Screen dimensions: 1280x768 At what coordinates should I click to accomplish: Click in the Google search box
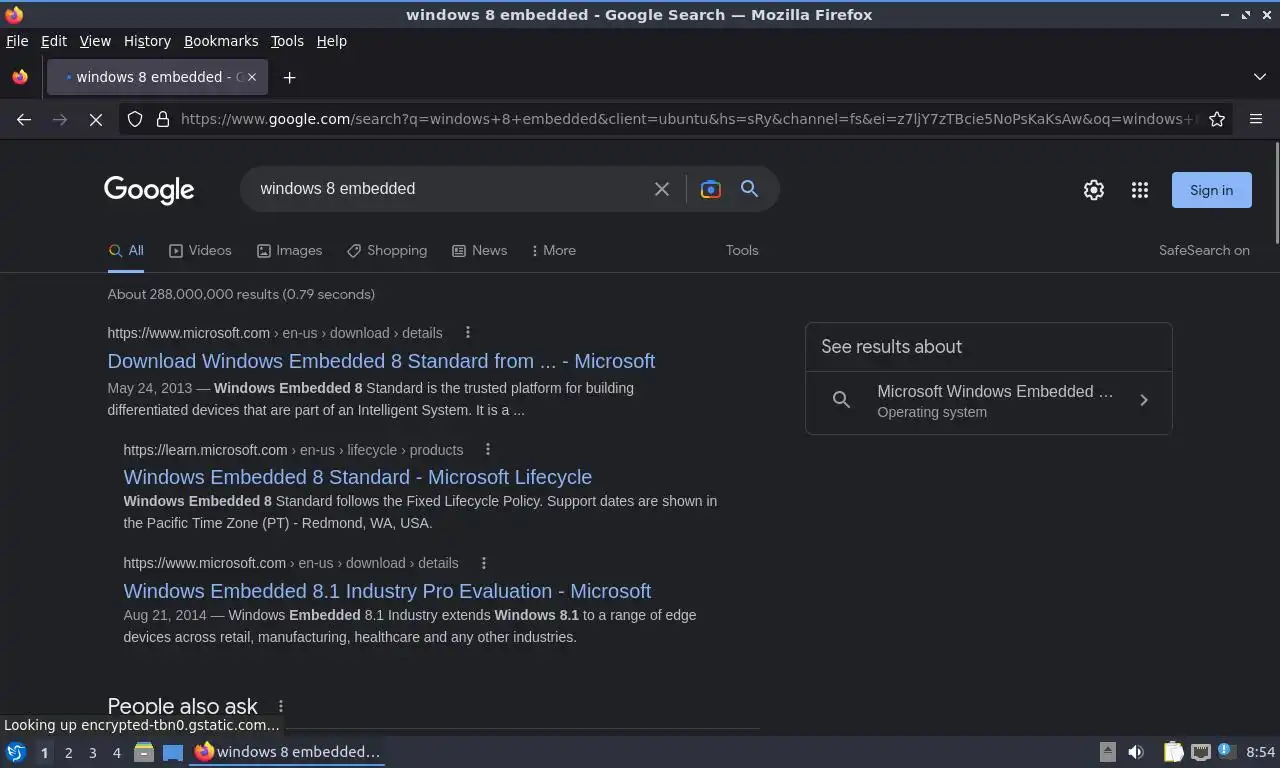pos(450,189)
